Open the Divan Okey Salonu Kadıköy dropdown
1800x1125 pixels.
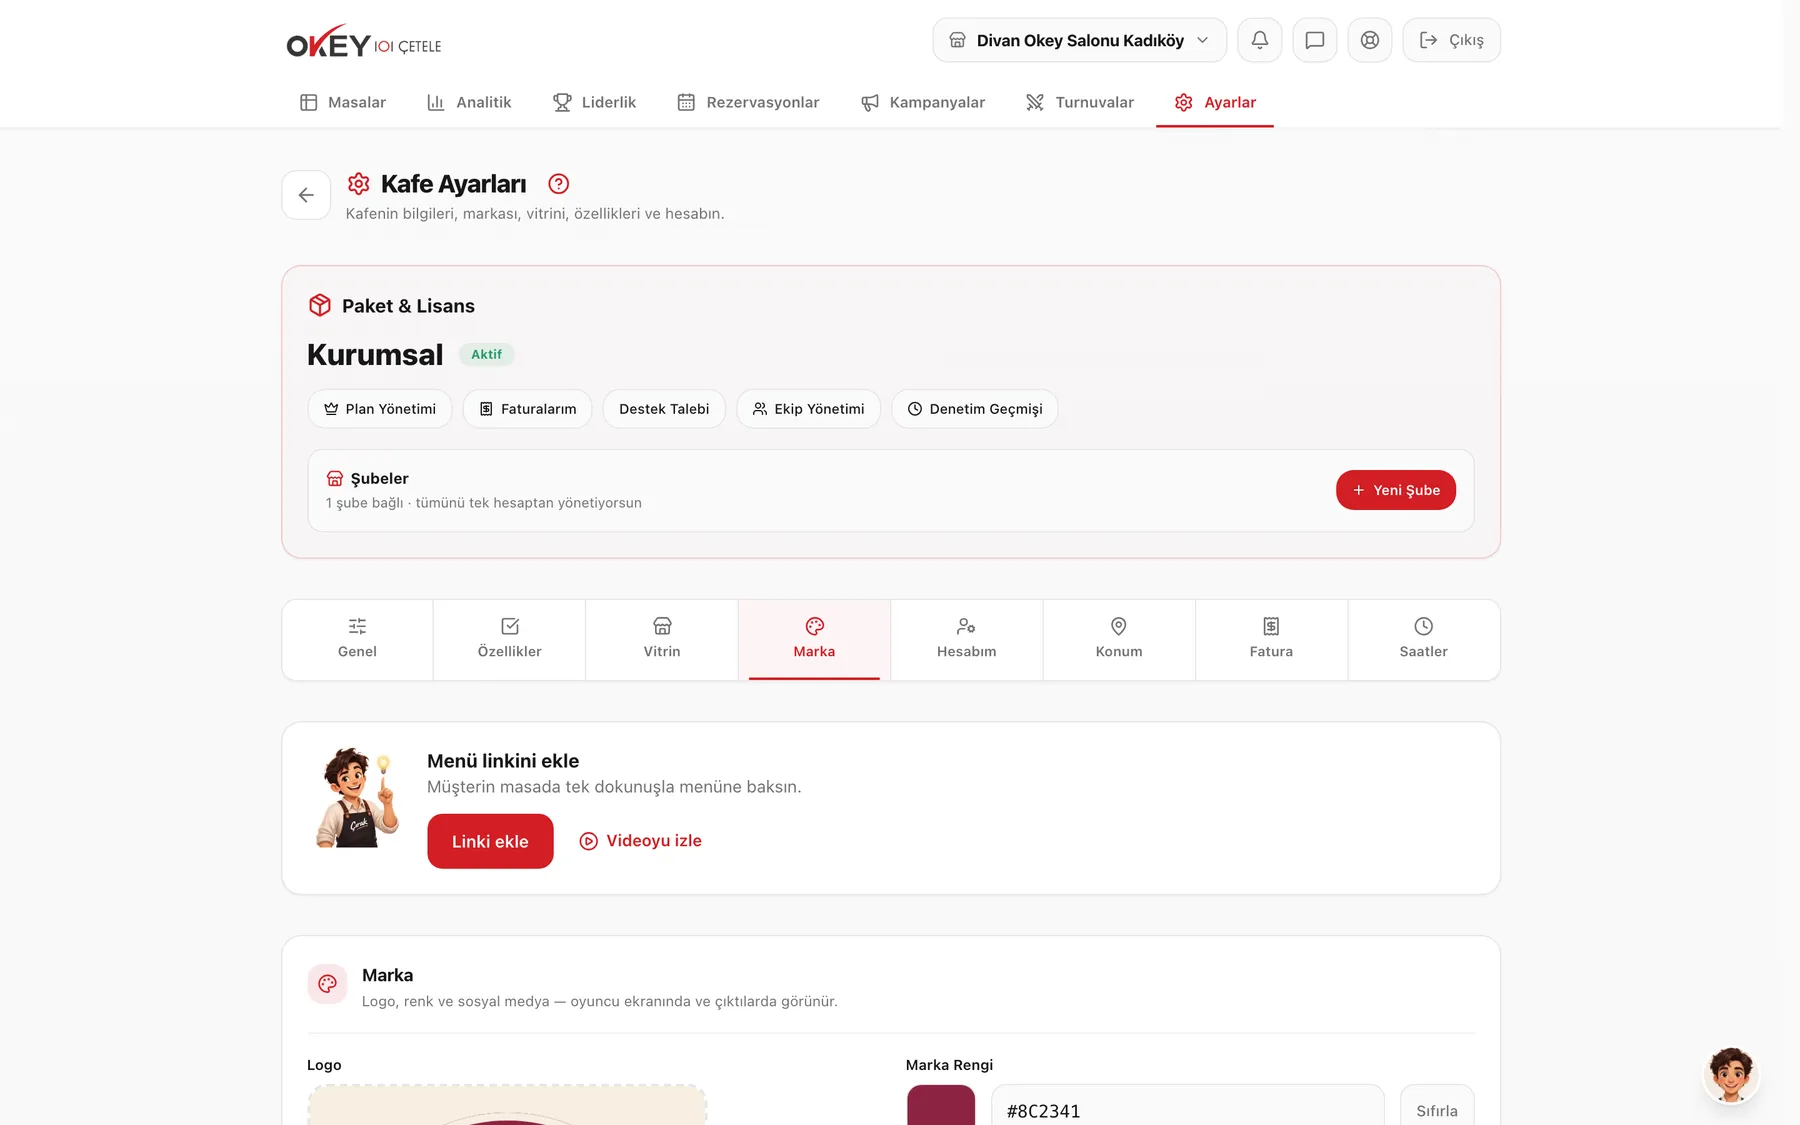coord(1080,40)
